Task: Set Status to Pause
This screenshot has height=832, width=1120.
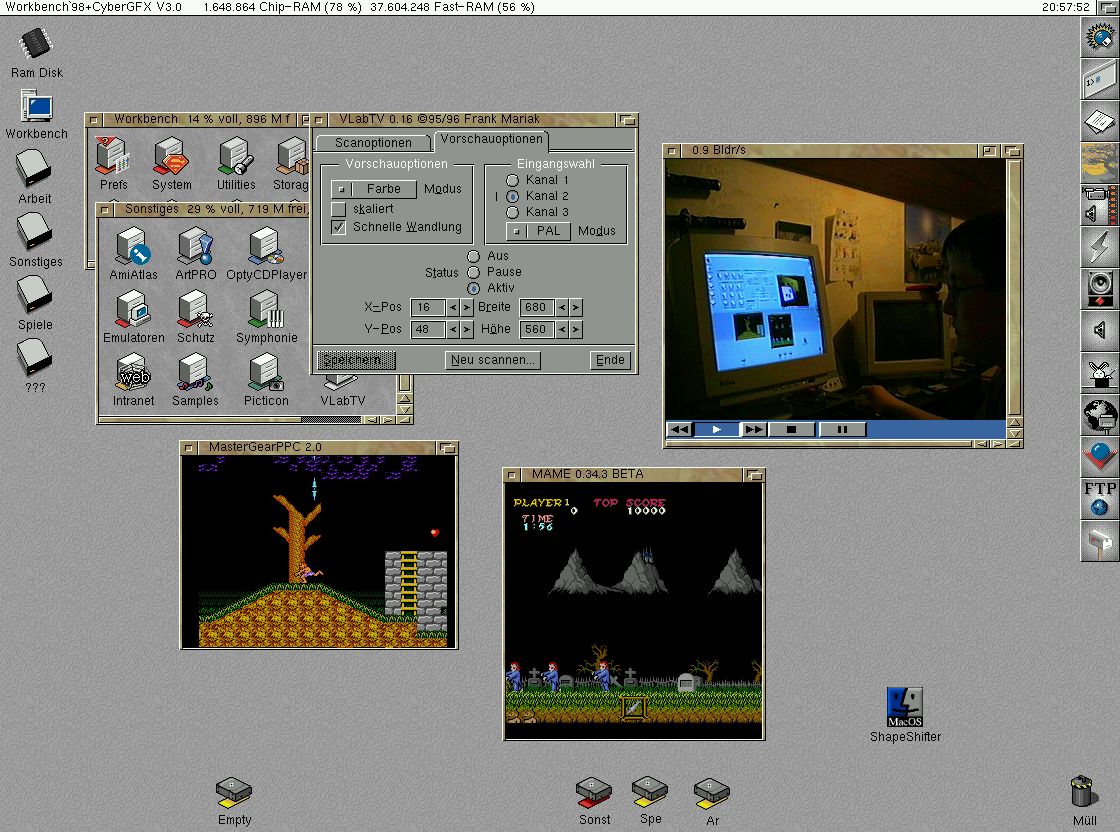Action: point(474,272)
